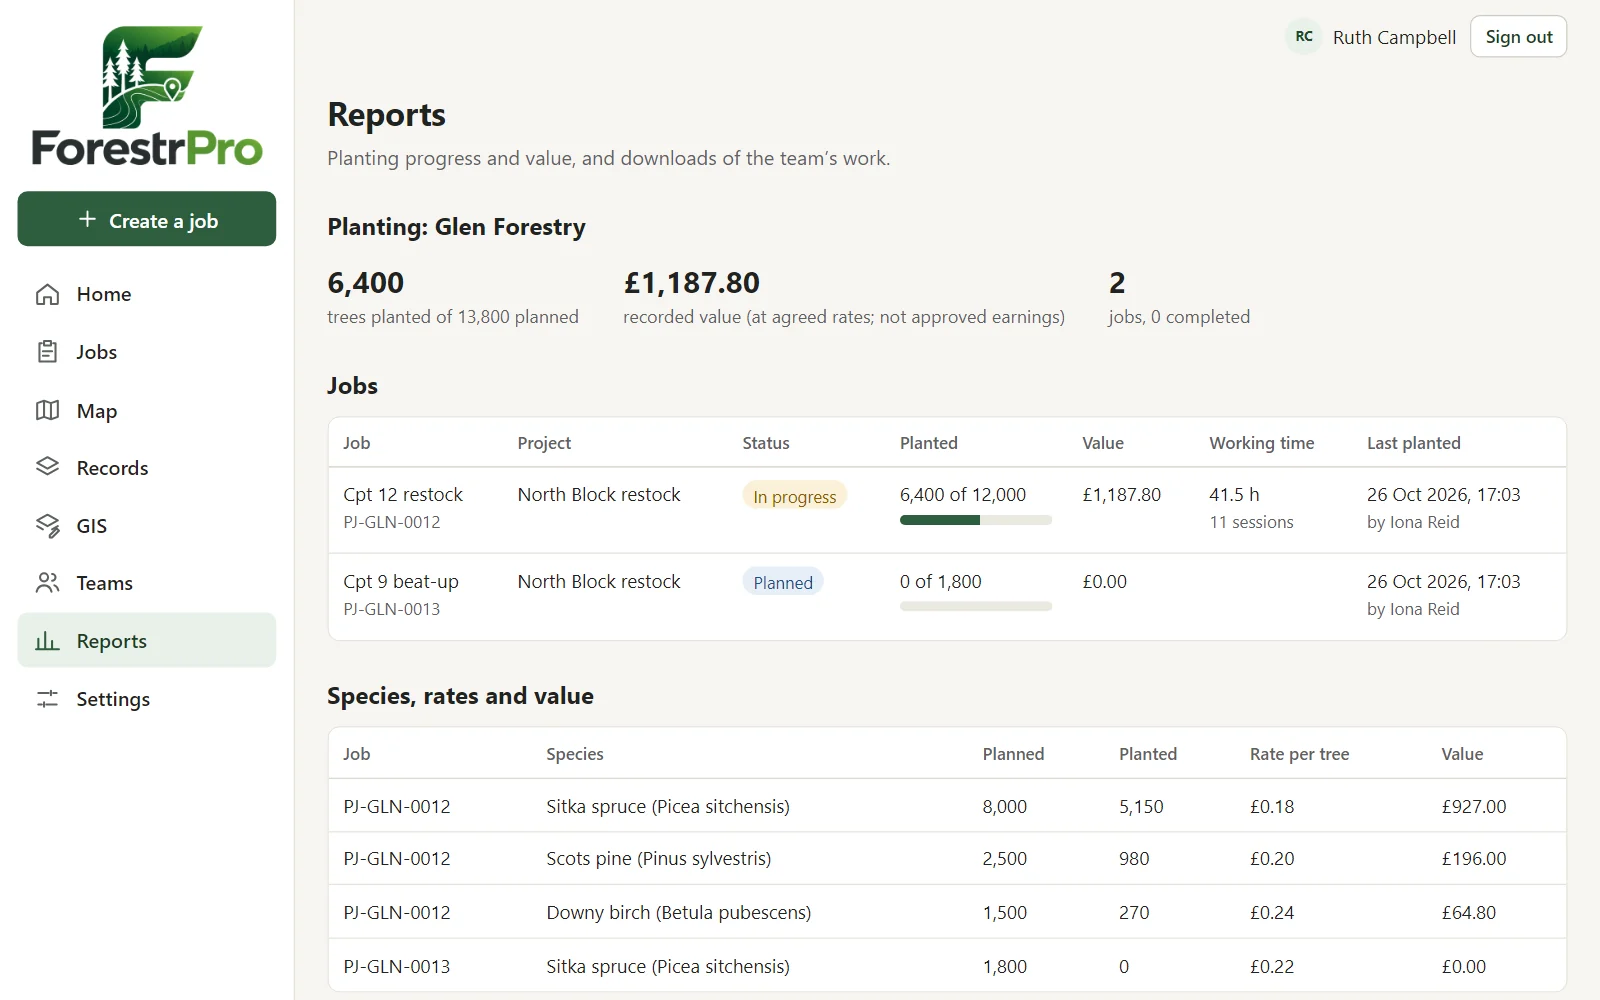The height and width of the screenshot is (1000, 1600).
Task: Click the PJ-GLN-0013 species table row
Action: [947, 966]
